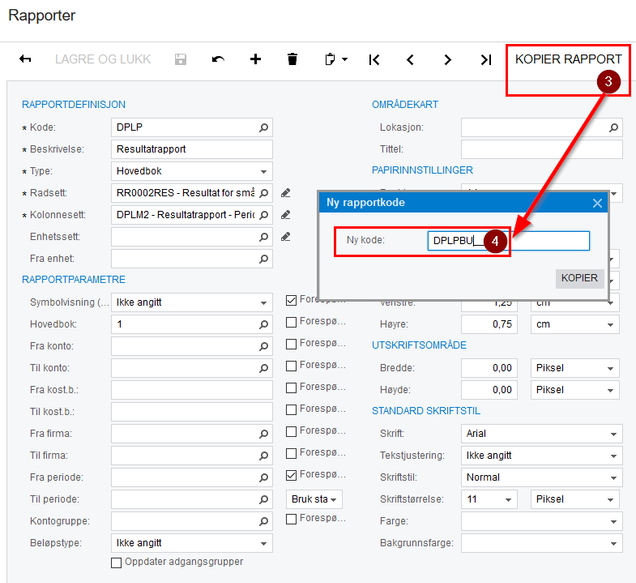This screenshot has width=636, height=583.
Task: Go to next record arrow
Action: (447, 60)
